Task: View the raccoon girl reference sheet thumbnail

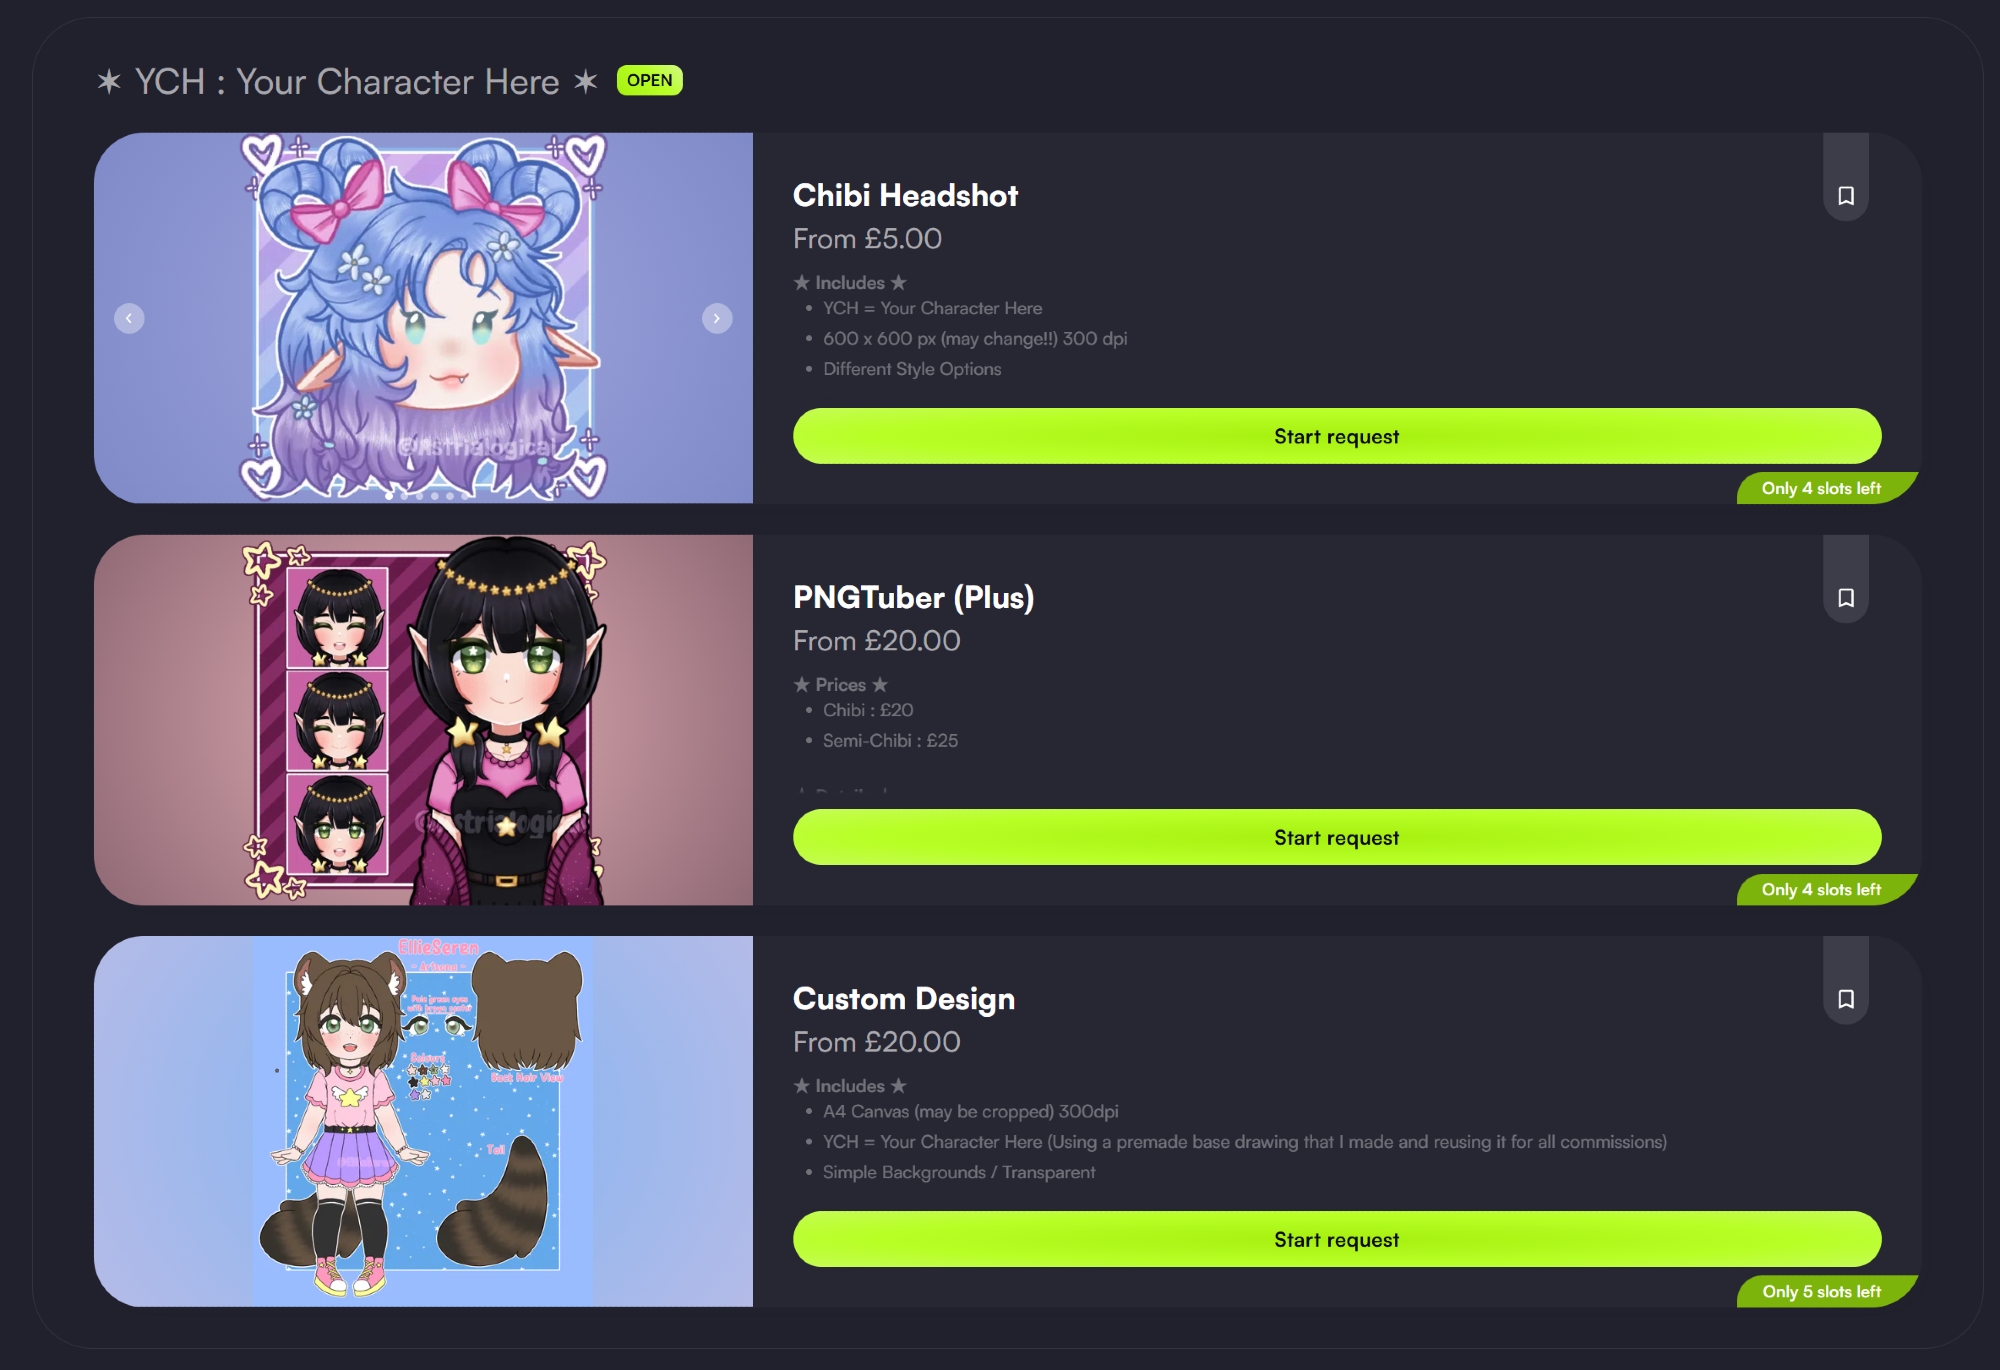Action: pyautogui.click(x=423, y=1121)
